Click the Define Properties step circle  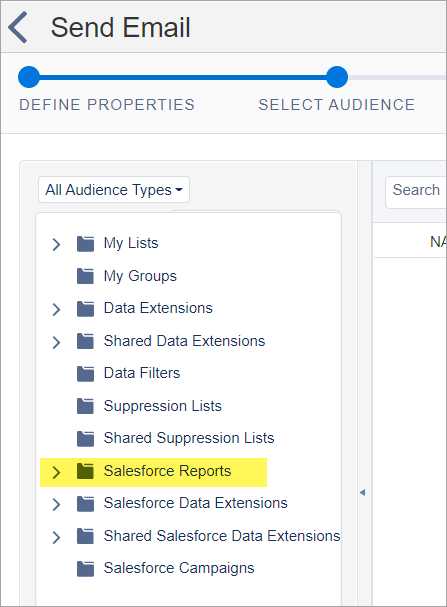click(x=29, y=77)
